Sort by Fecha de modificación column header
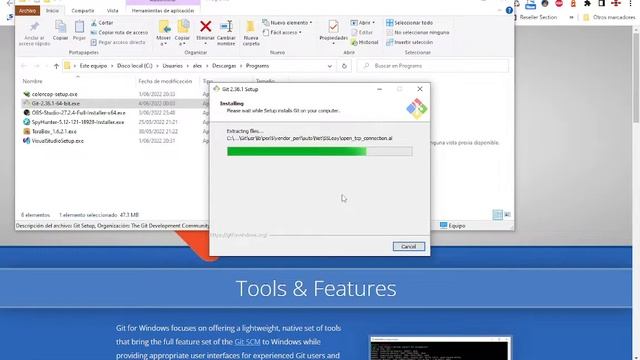Viewport: 640px width, 360px height. pos(165,81)
